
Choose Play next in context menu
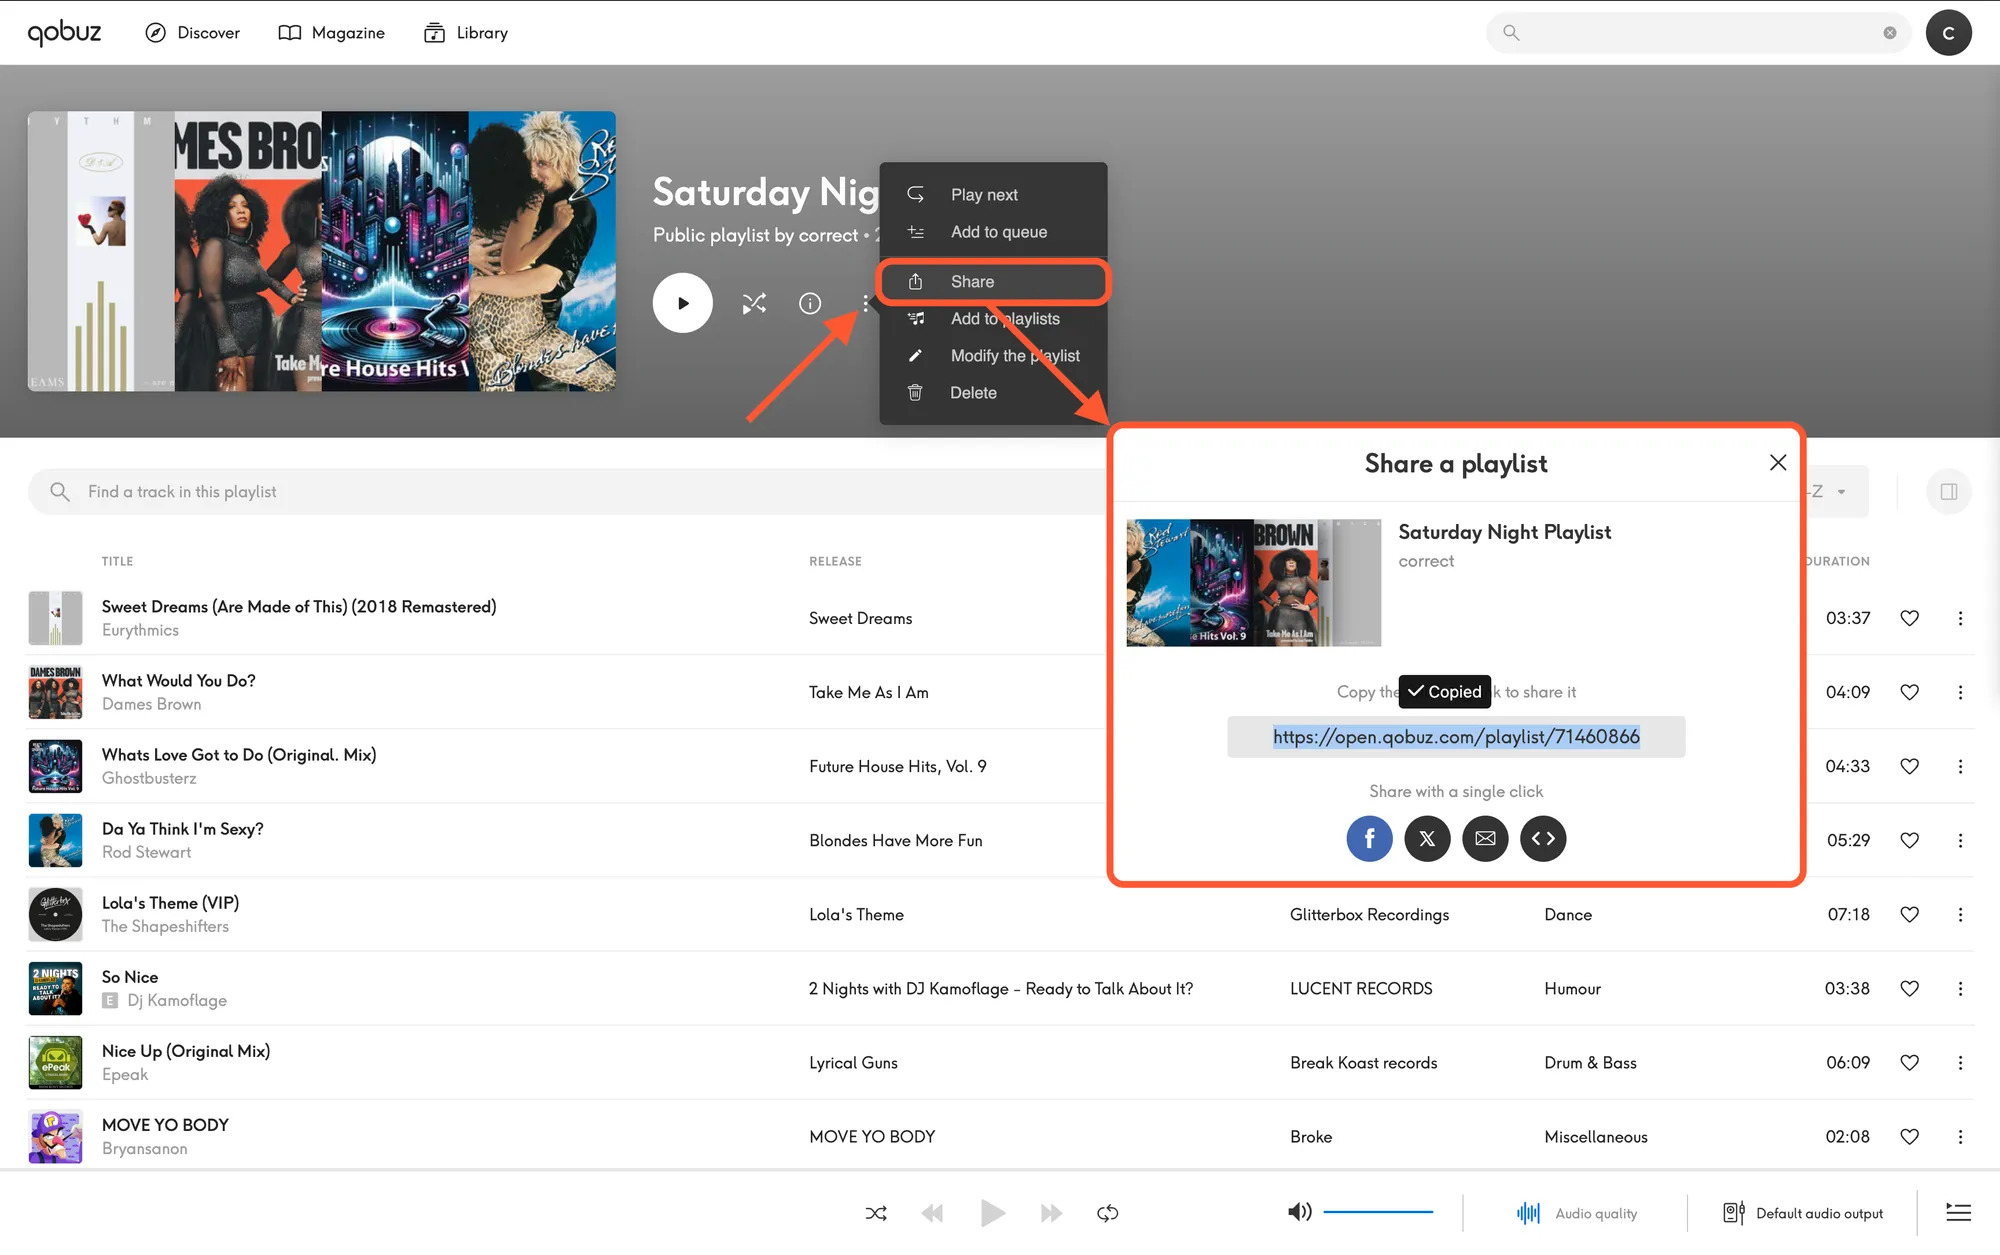click(993, 195)
